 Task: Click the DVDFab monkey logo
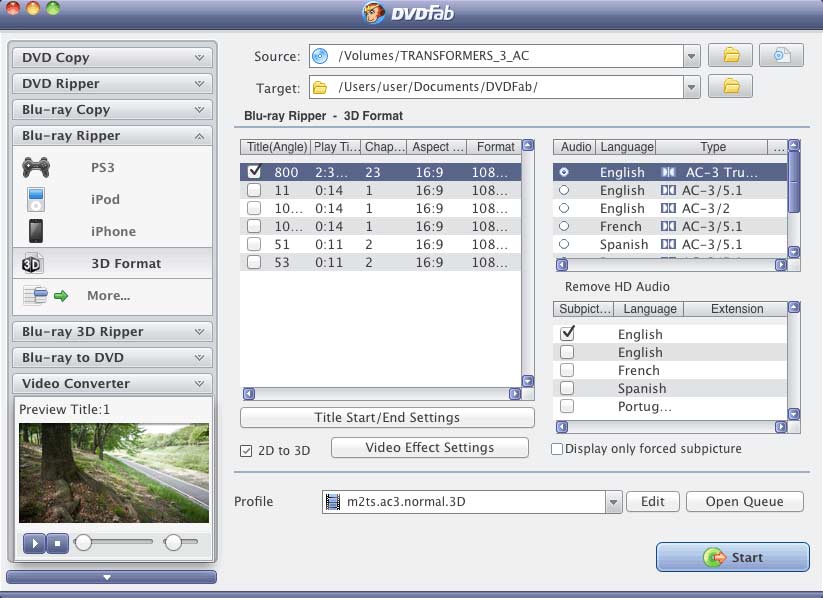(x=373, y=13)
